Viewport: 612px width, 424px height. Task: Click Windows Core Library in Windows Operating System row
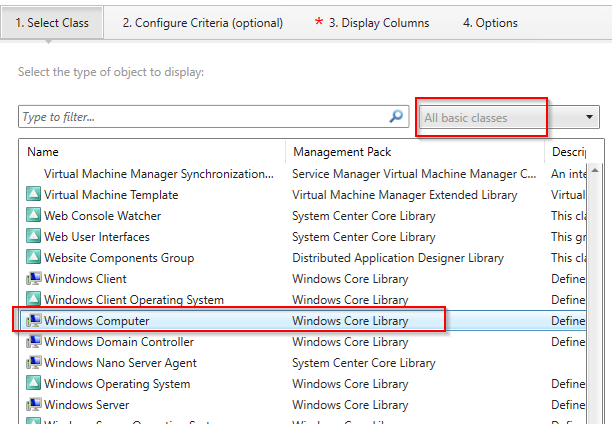coord(350,384)
